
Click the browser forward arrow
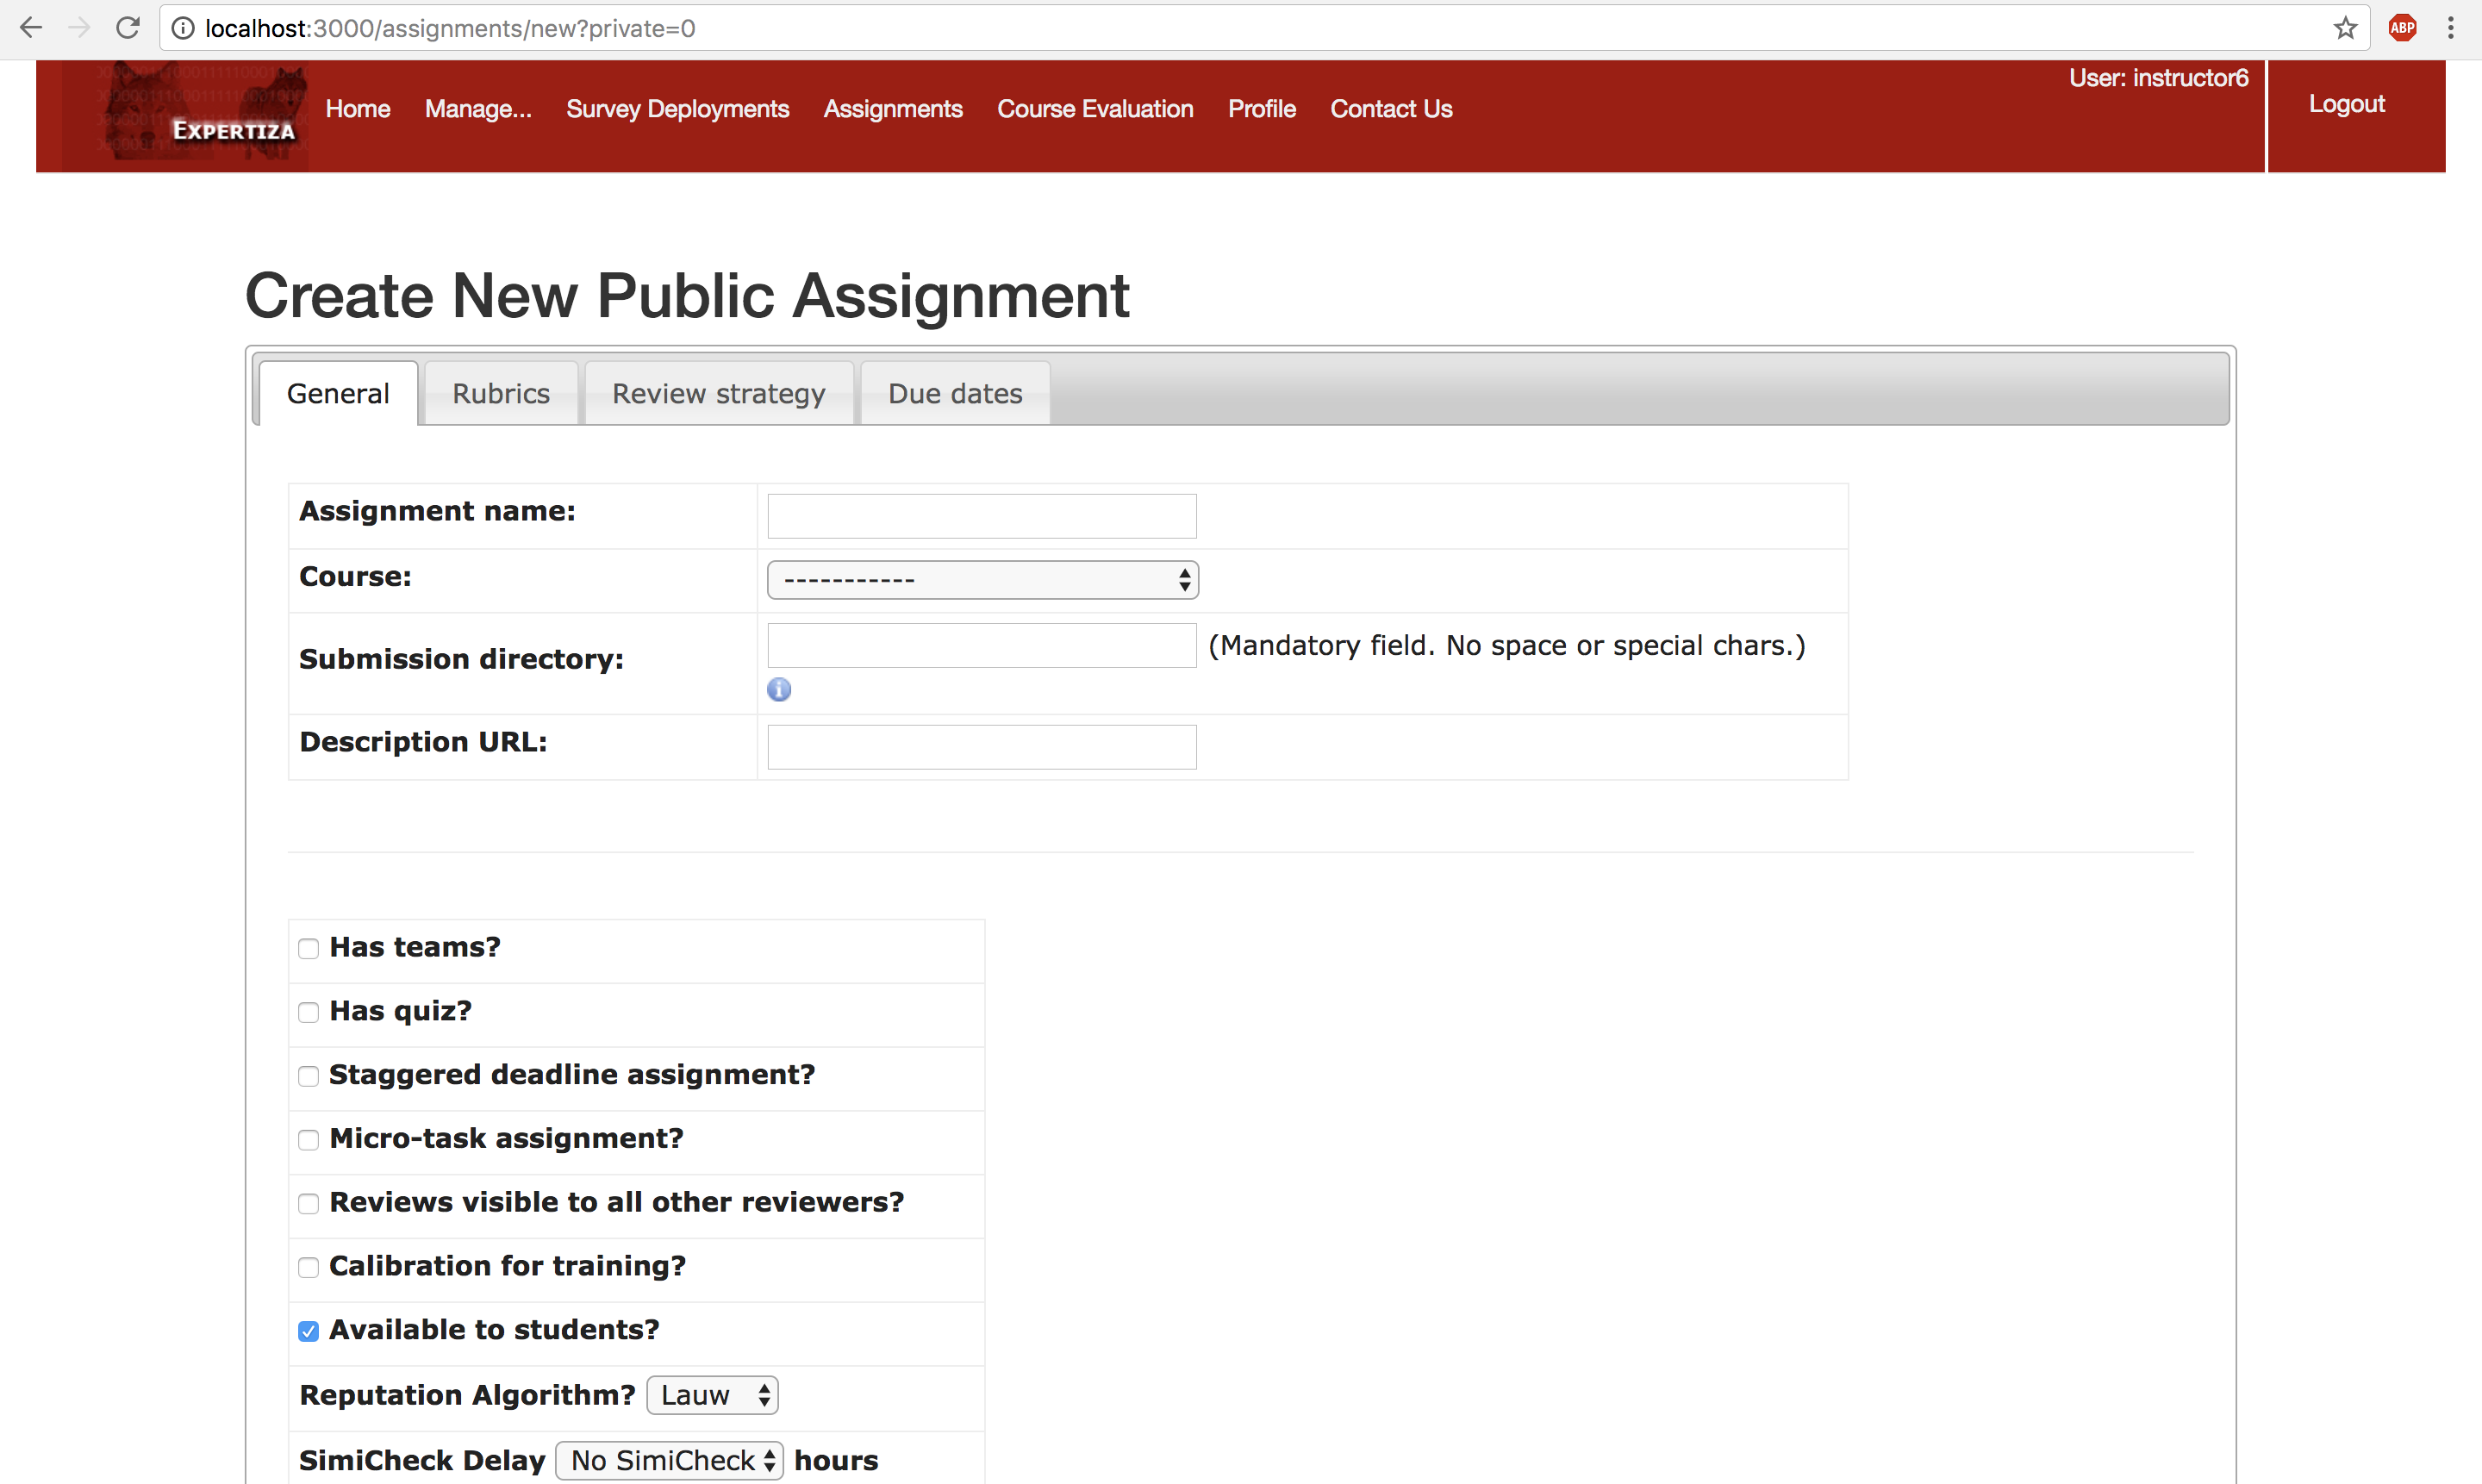(79, 28)
